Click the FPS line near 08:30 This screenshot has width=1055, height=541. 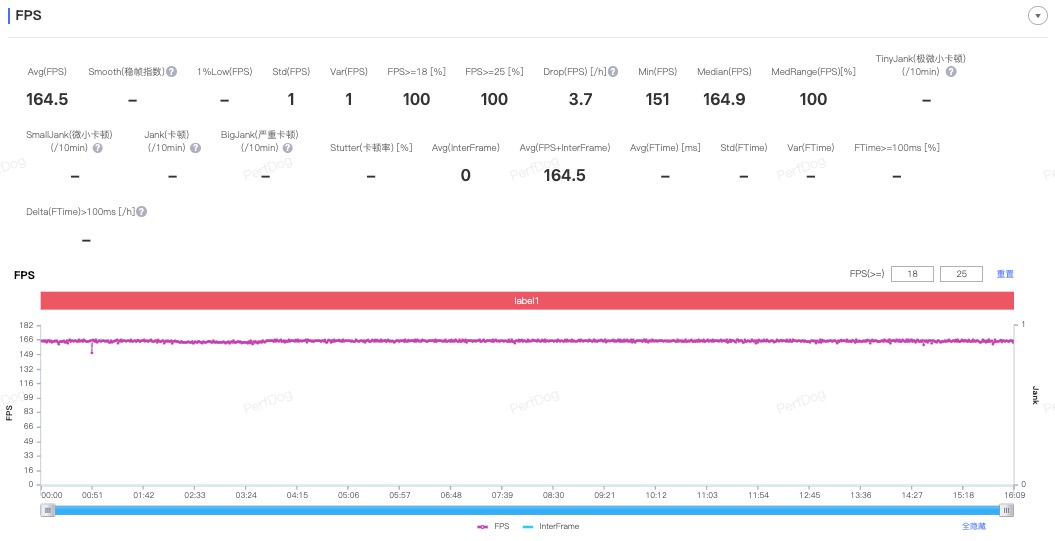[x=553, y=341]
